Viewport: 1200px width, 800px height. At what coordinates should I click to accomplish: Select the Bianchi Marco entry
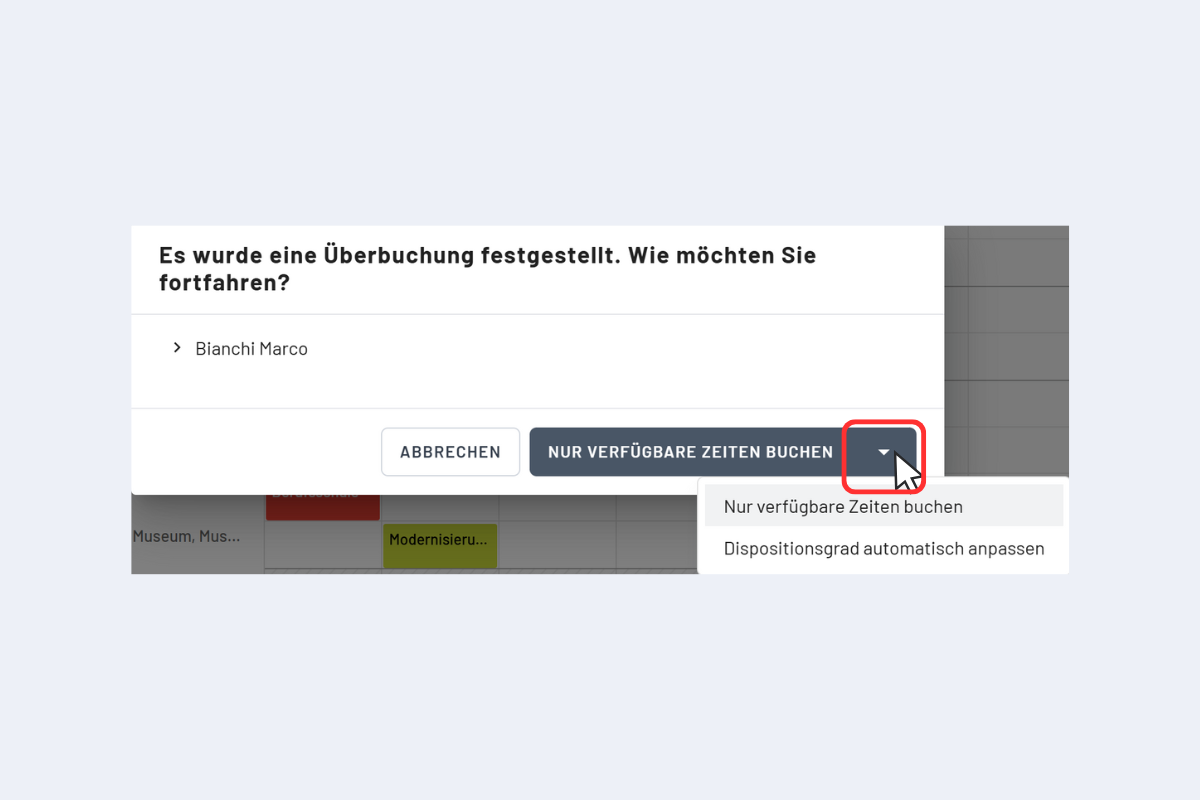tap(251, 349)
